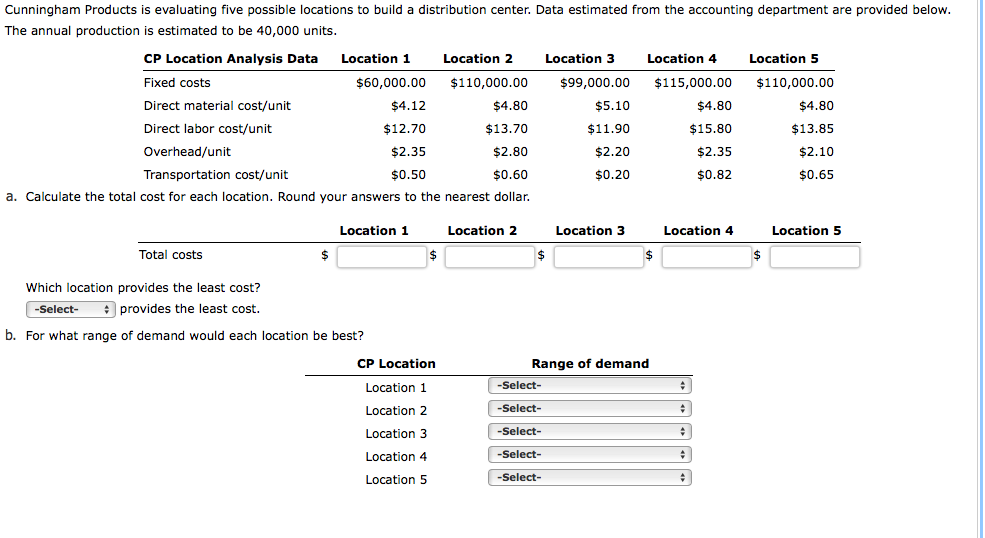
Task: Click the $13.85 direct labor cost value
Action: (812, 129)
